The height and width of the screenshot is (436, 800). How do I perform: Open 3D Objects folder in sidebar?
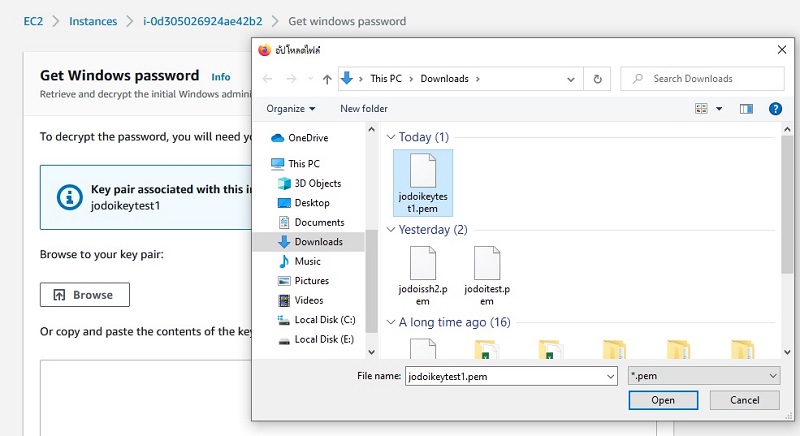[x=317, y=183]
